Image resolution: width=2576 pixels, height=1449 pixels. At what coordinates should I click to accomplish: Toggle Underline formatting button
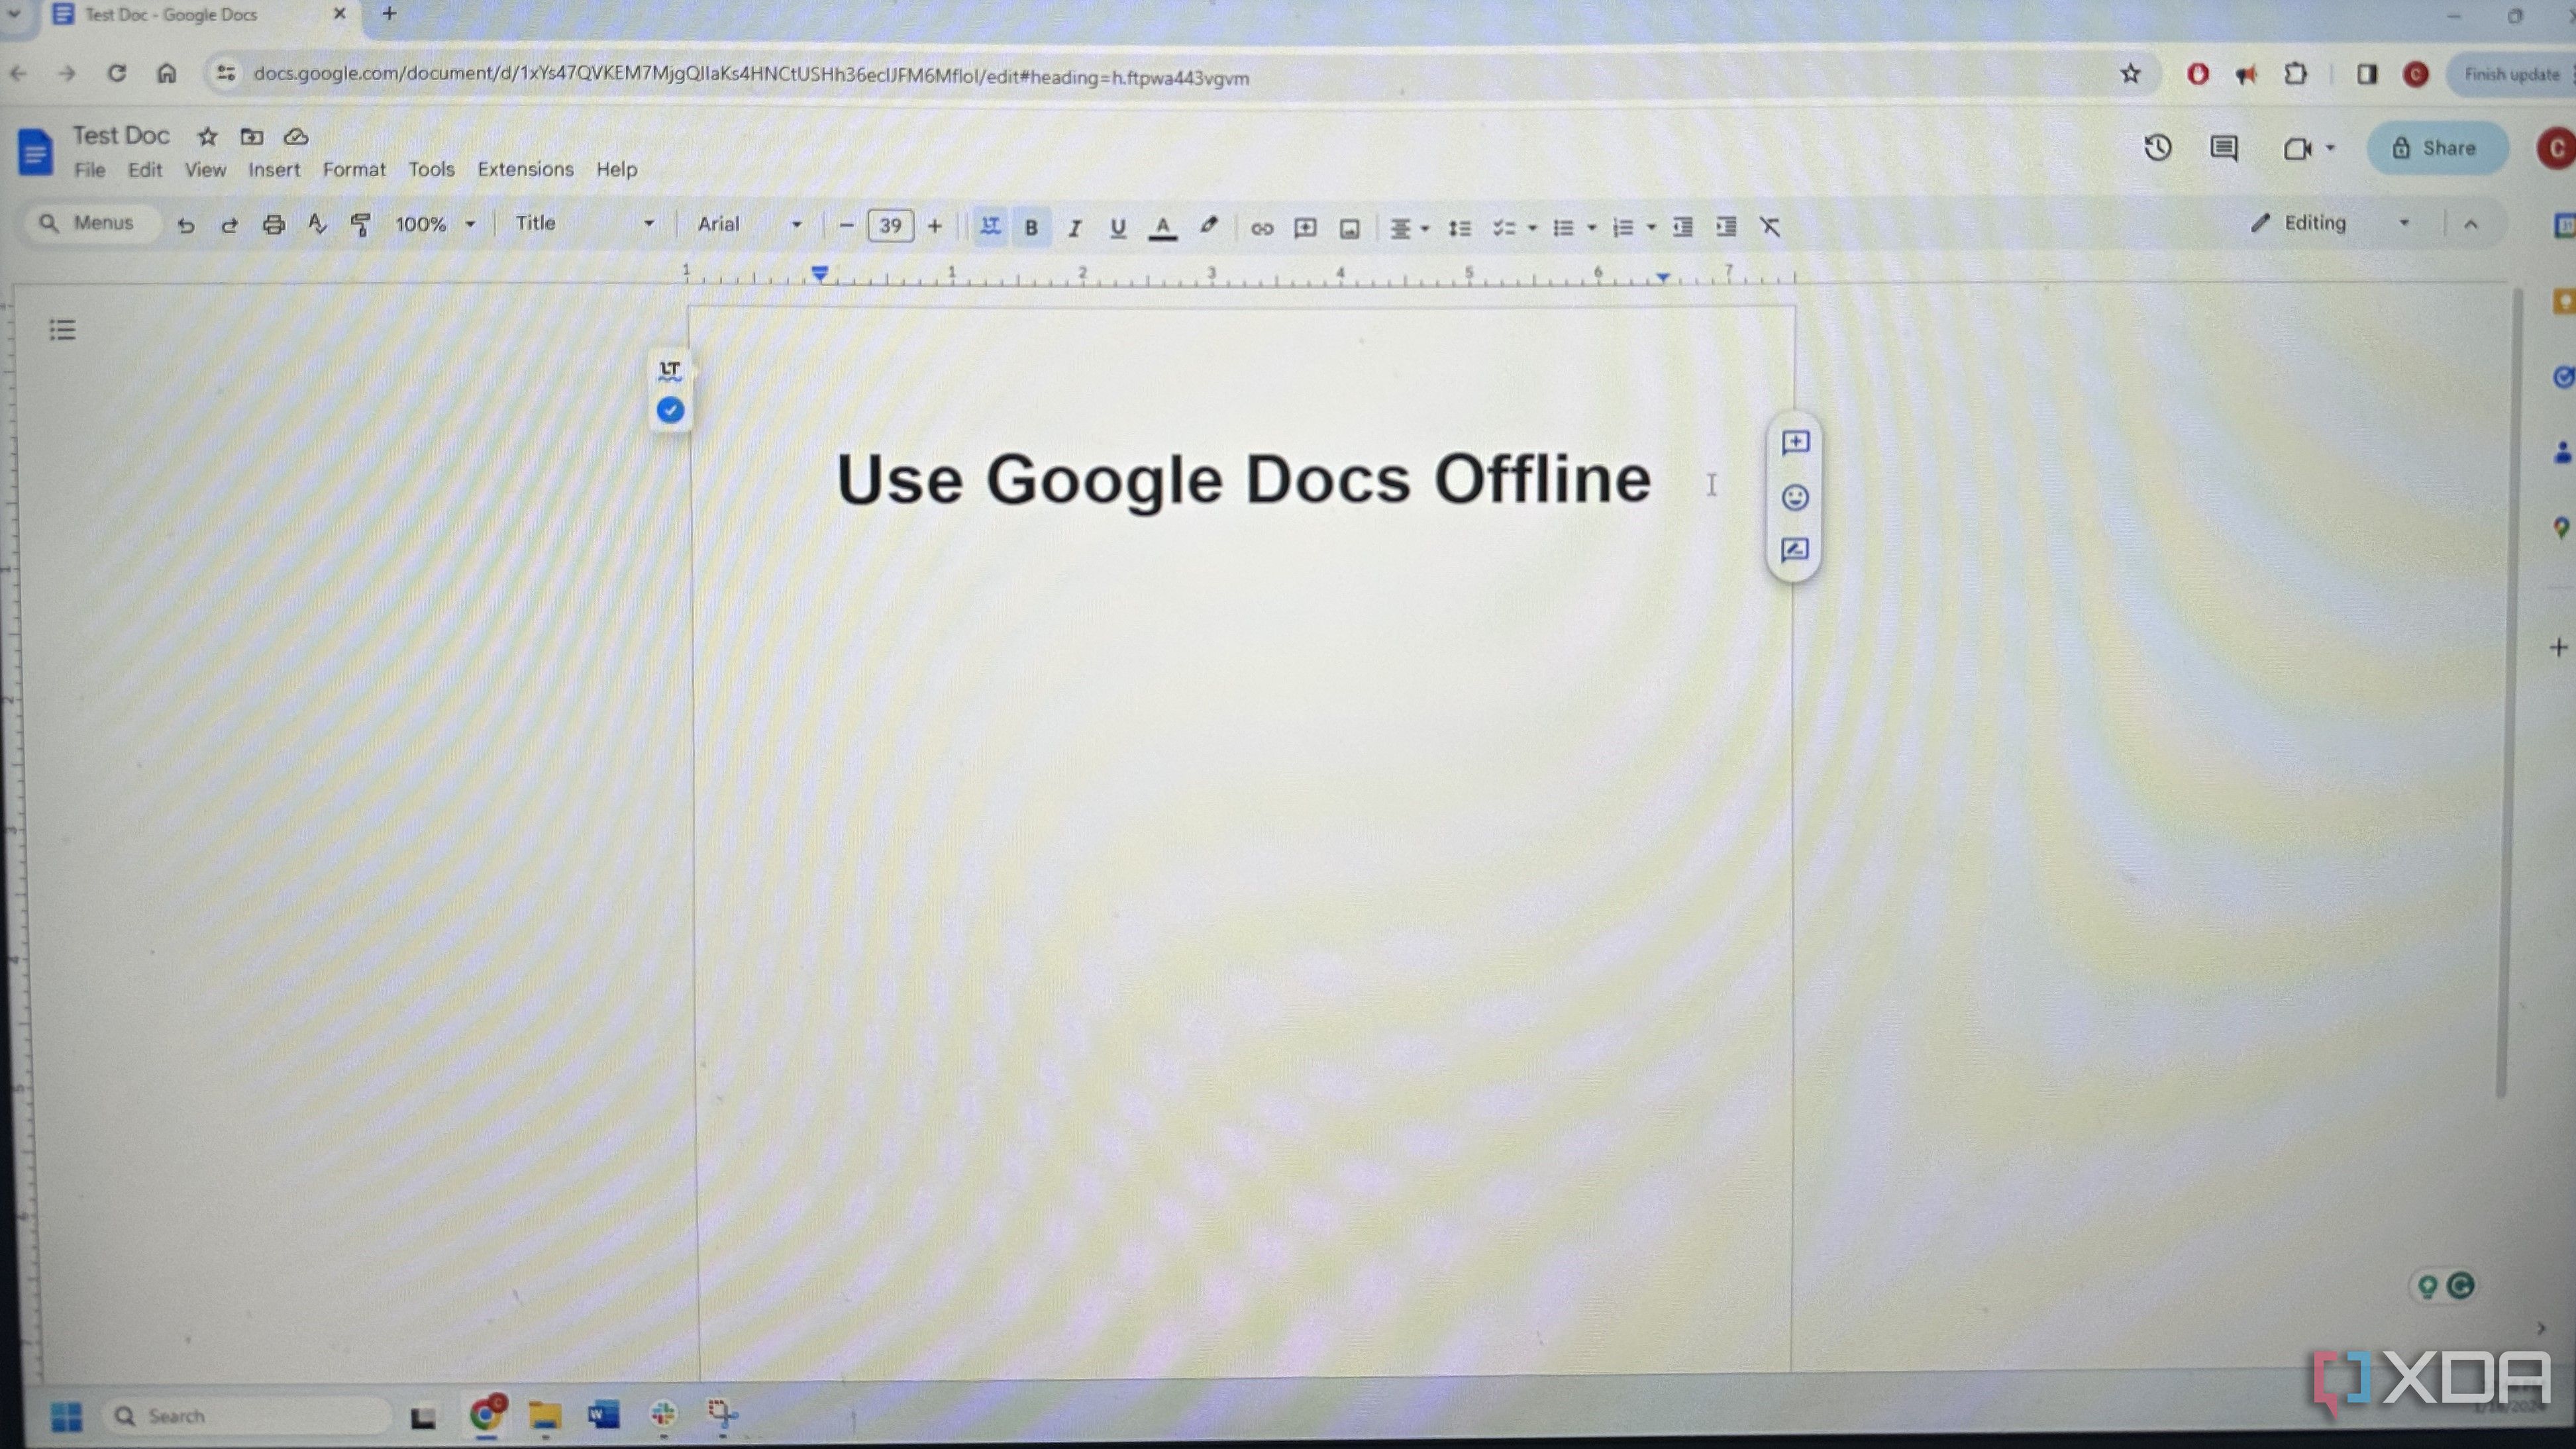[1118, 228]
